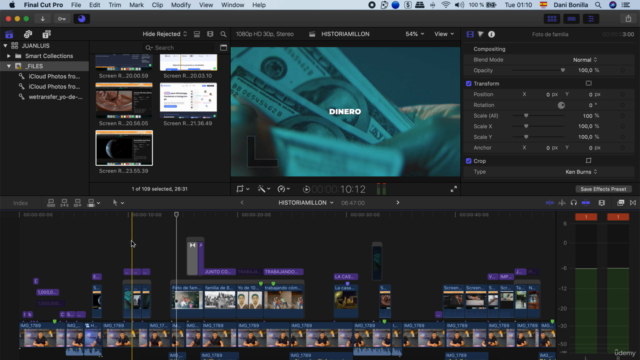The image size is (640, 360).
Task: Open the 54% viewer zoom dropdown
Action: click(415, 34)
